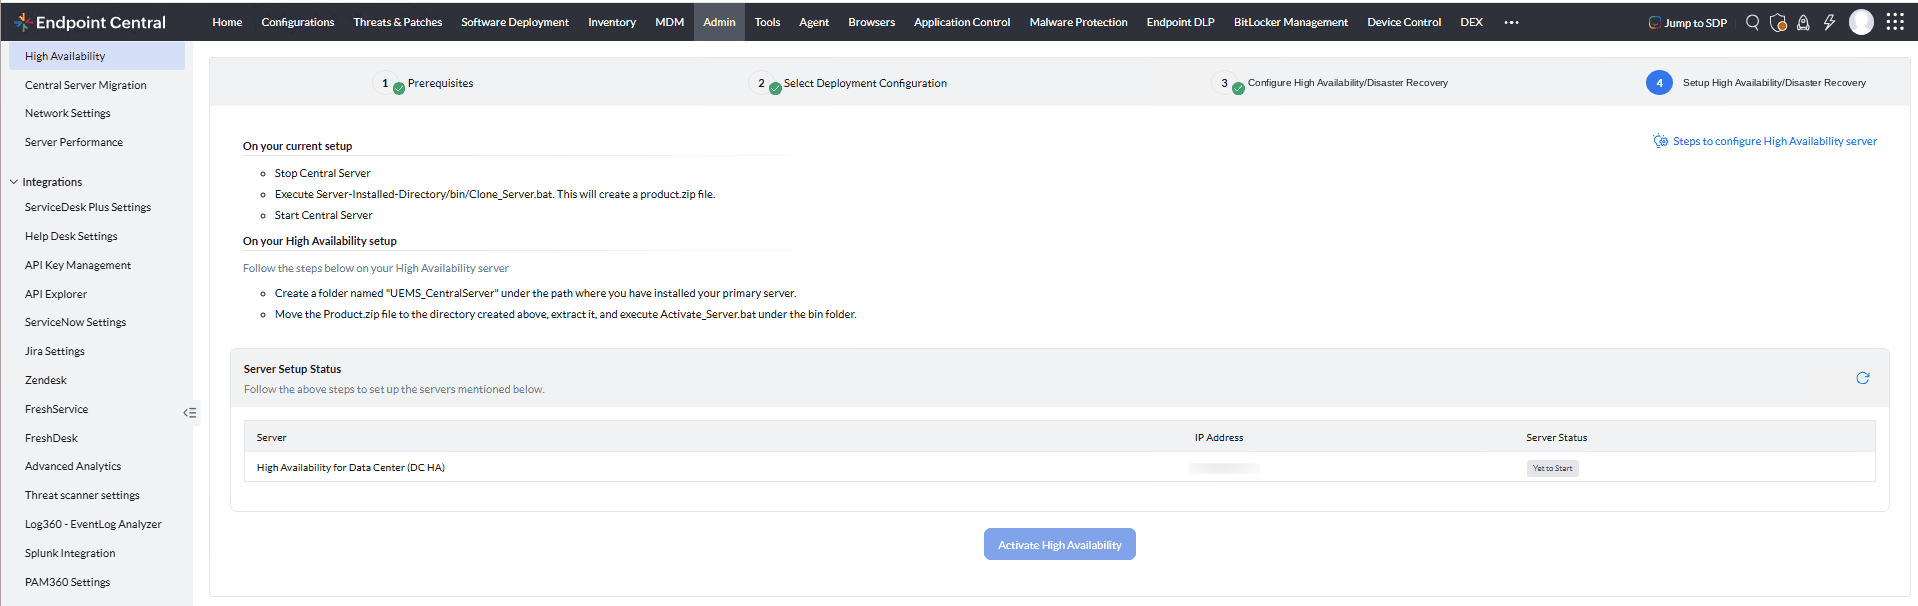Open Help Desk Settings
This screenshot has height=606, width=1918.
tap(71, 236)
